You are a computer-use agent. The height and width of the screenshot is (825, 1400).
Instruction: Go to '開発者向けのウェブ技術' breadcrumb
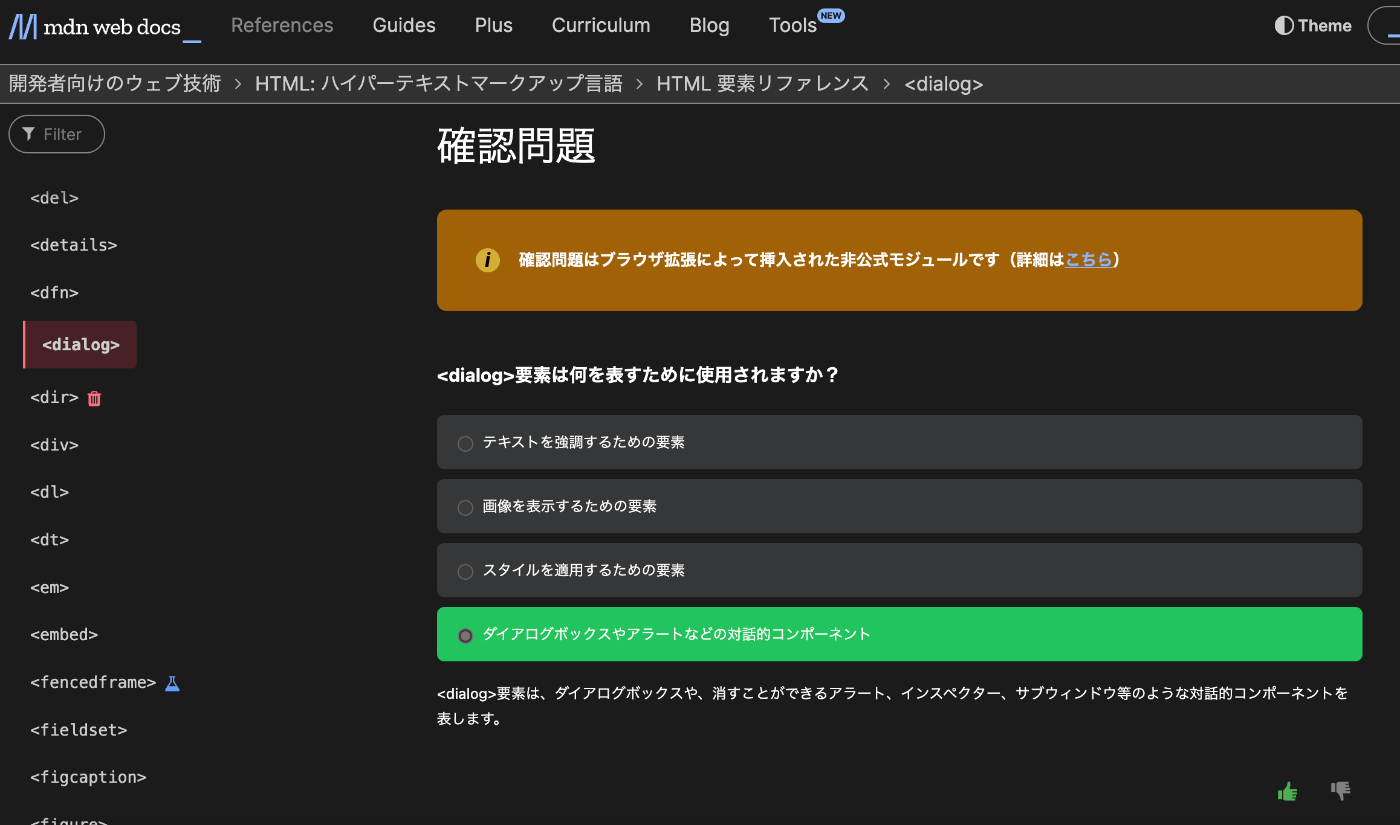[115, 84]
